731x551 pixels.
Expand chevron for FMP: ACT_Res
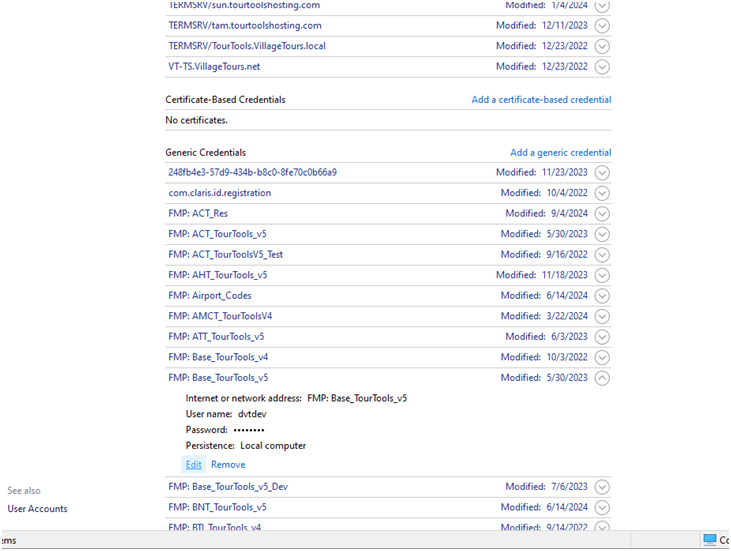(602, 214)
